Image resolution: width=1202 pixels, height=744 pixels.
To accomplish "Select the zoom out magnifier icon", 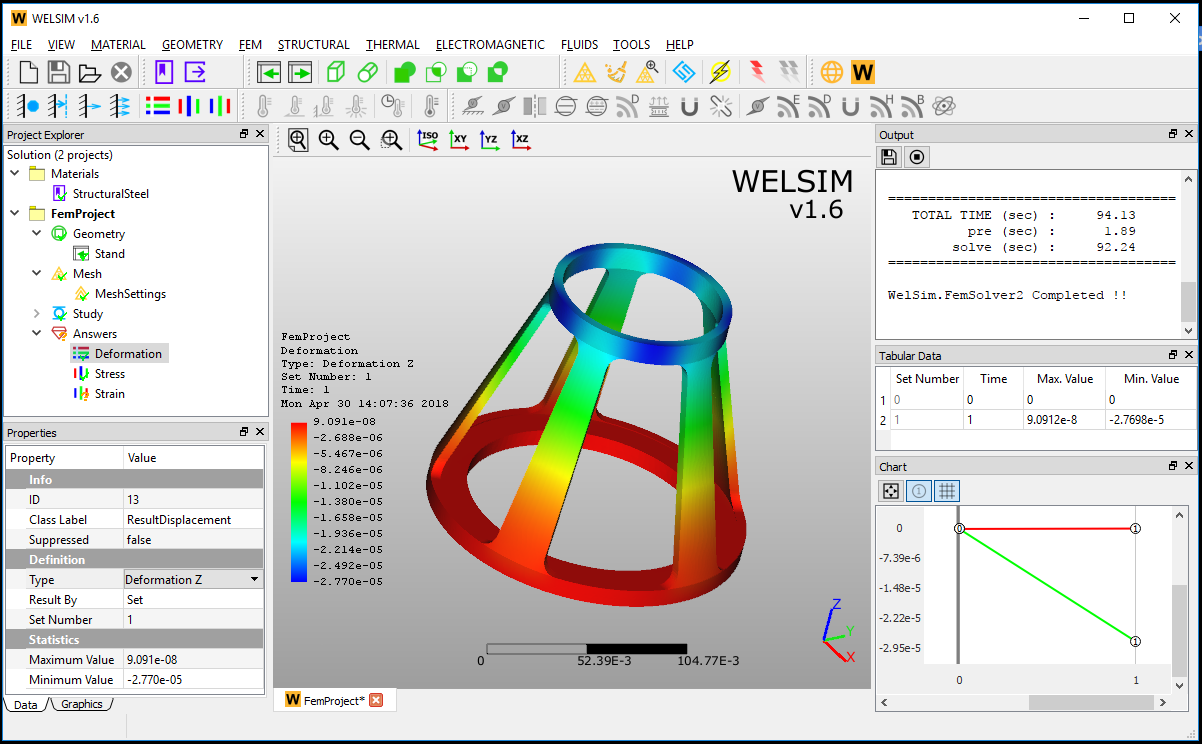I will pyautogui.click(x=360, y=140).
